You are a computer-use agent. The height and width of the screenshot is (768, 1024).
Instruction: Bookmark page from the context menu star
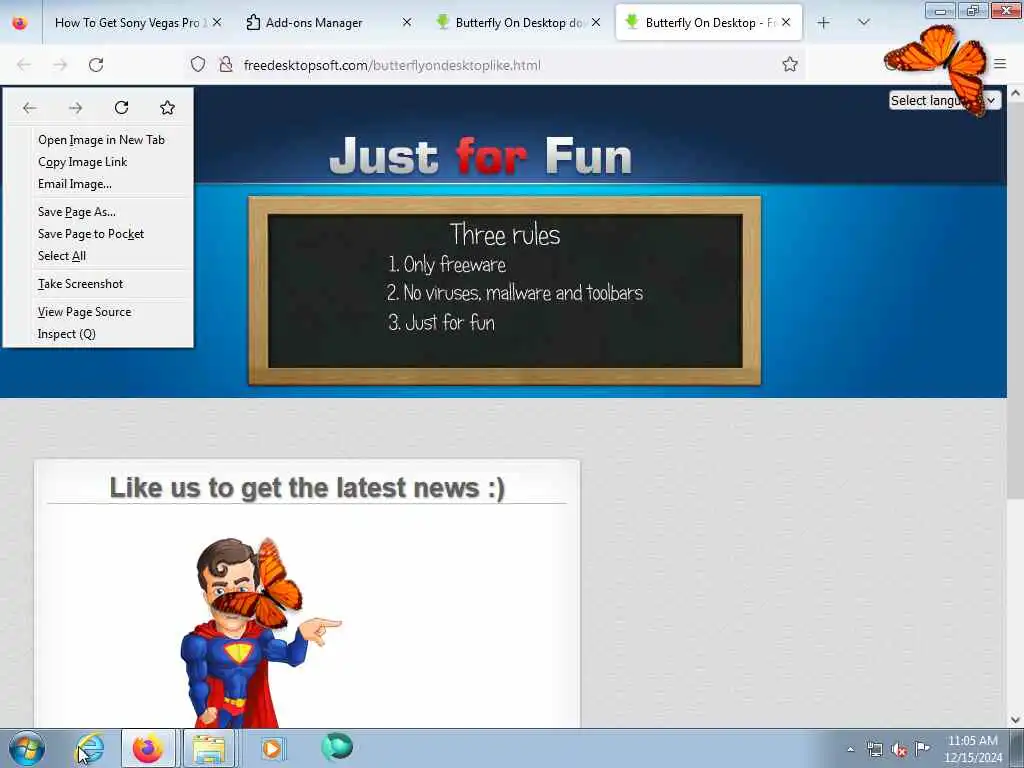coord(167,108)
